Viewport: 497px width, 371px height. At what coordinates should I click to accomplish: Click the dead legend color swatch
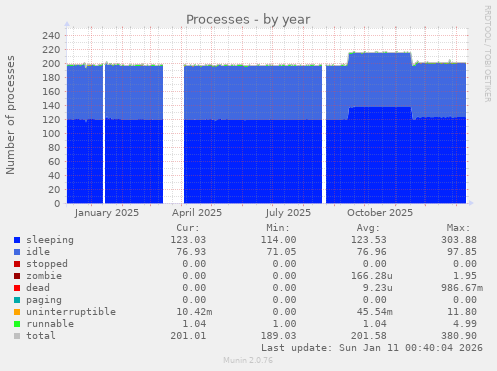tap(17, 288)
